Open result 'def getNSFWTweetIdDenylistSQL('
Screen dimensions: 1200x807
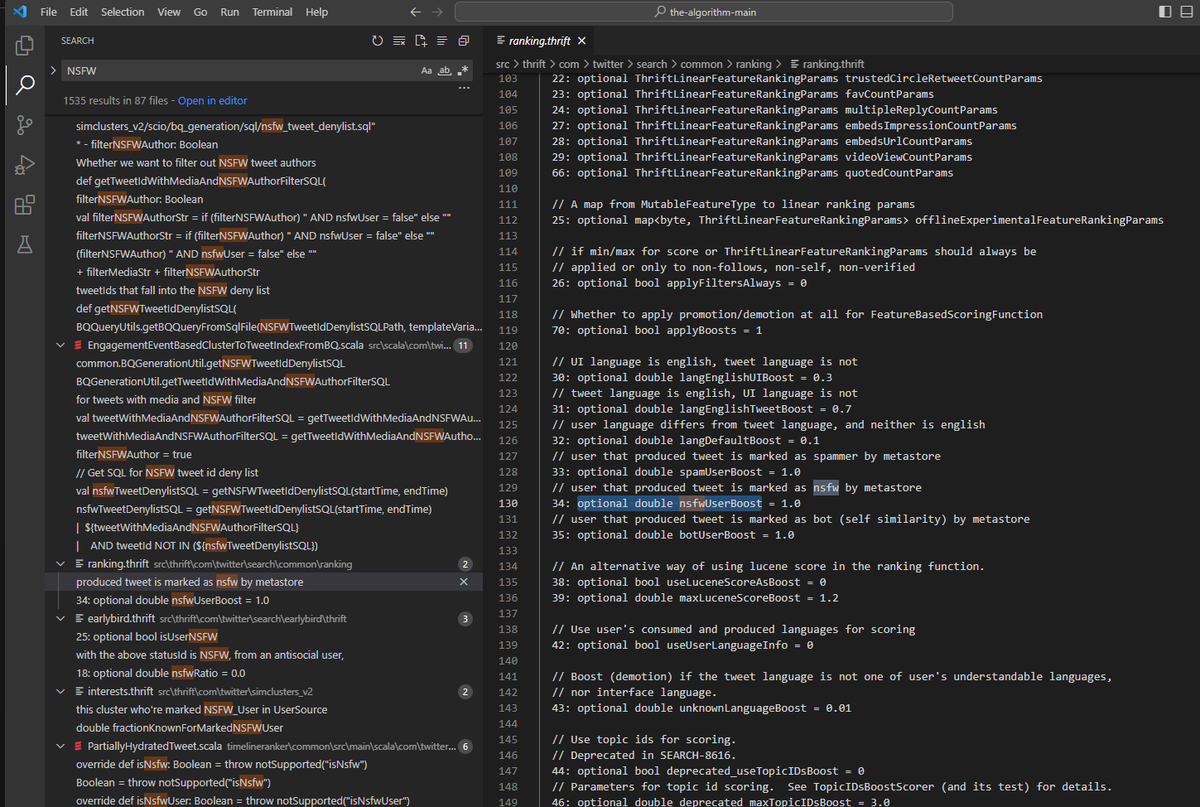point(158,308)
